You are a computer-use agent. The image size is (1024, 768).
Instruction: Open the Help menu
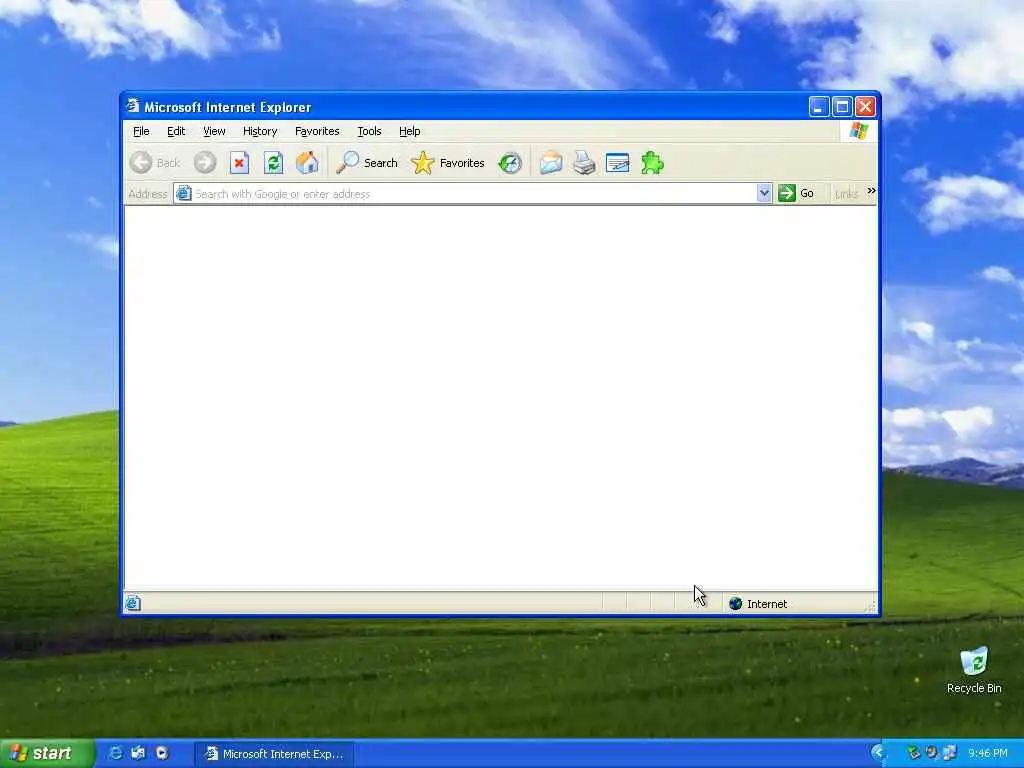point(409,131)
